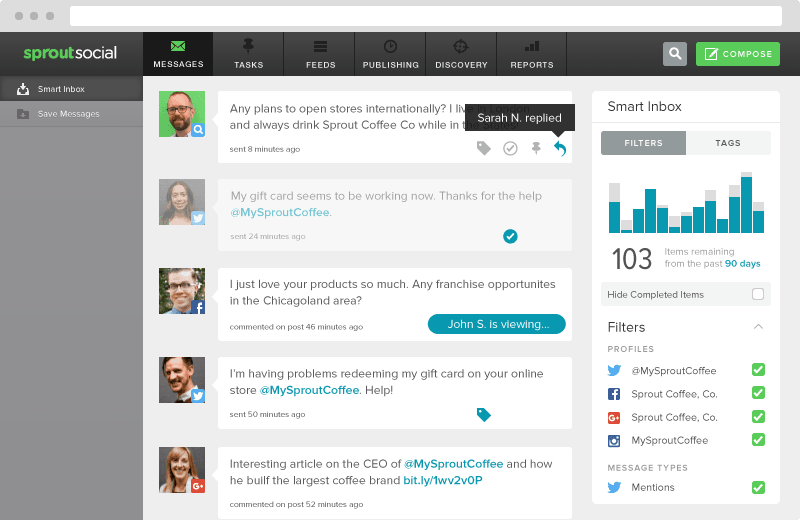Image resolution: width=800 pixels, height=520 pixels.
Task: View the Reports tab
Action: click(x=532, y=54)
